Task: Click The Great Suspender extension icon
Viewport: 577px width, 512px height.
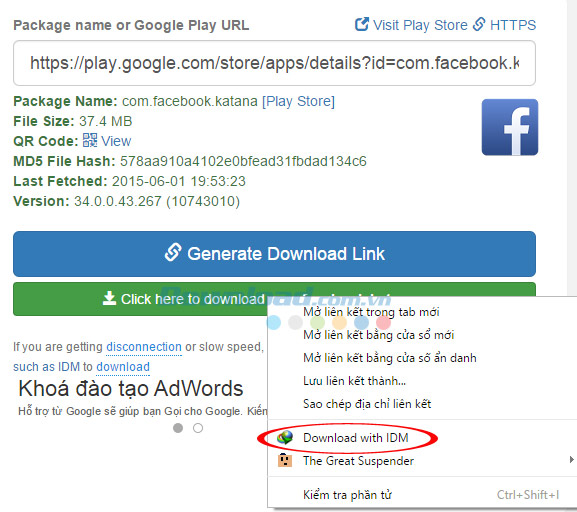Action: (285, 460)
